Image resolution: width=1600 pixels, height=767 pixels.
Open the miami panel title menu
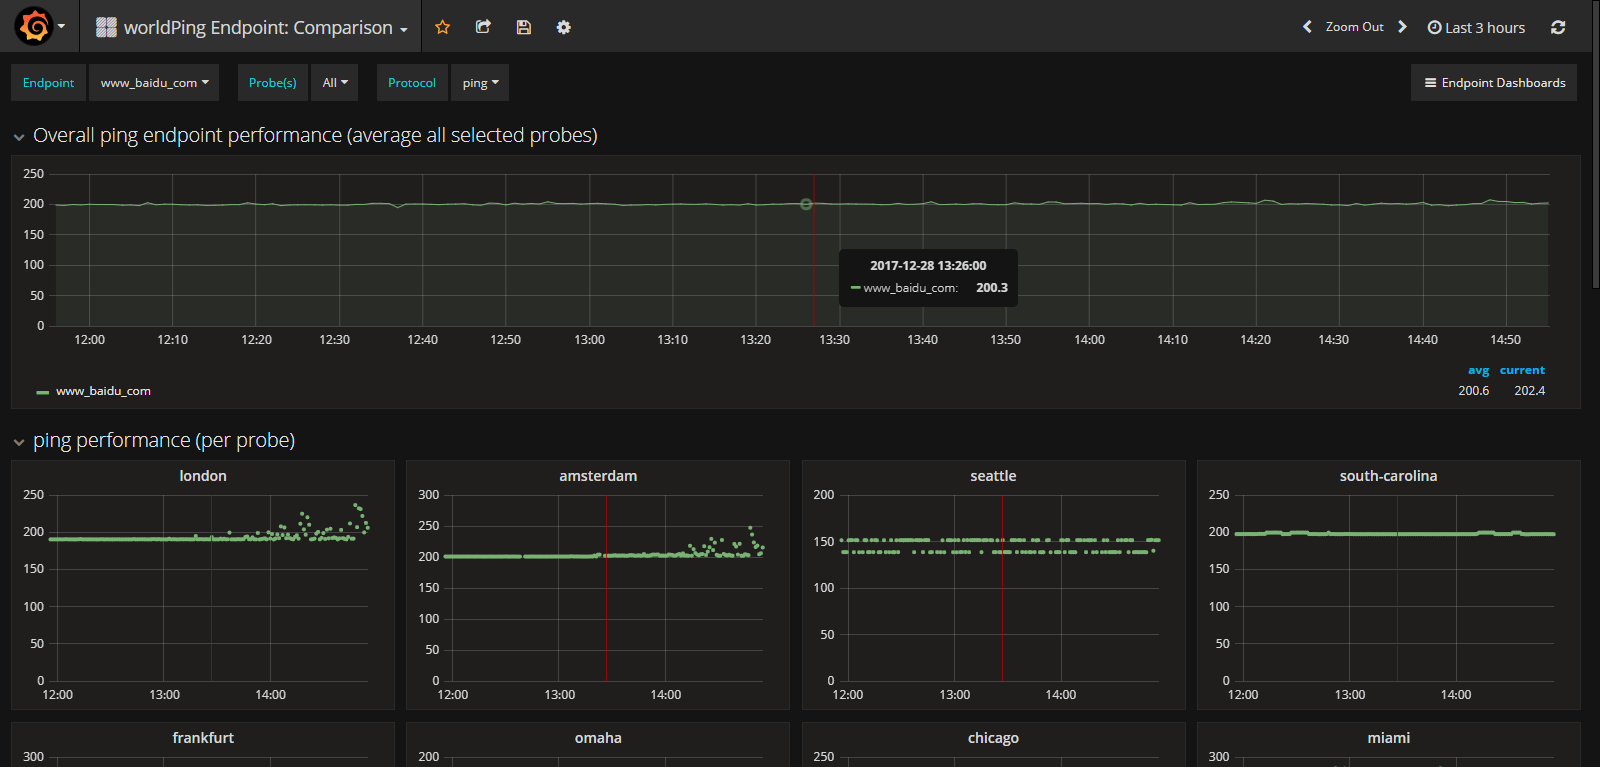point(1388,738)
